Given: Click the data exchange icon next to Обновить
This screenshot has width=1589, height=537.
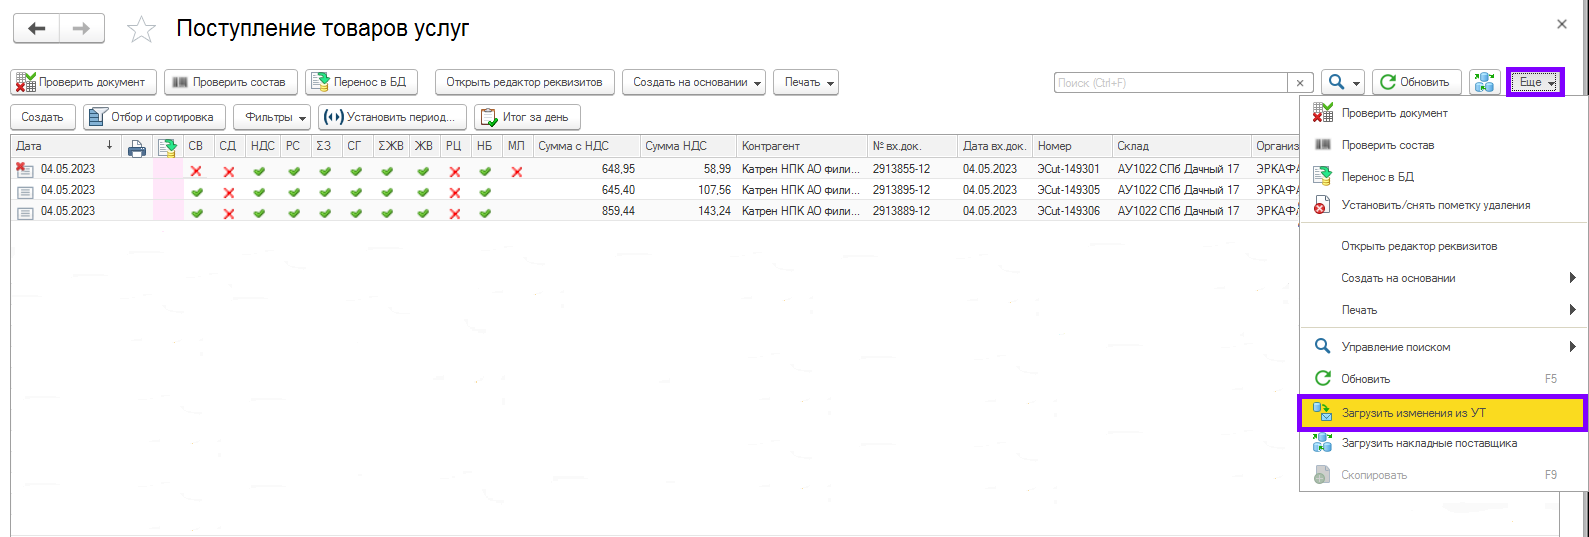Looking at the screenshot, I should (x=1484, y=83).
